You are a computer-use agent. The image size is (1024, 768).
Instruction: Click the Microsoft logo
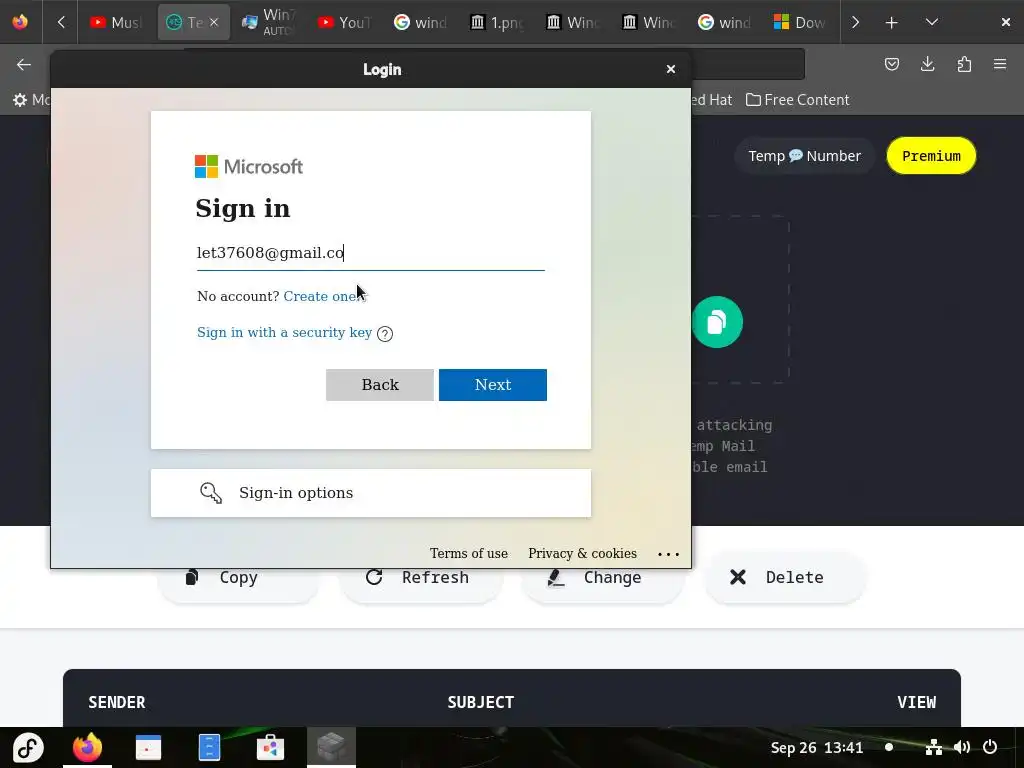coord(249,167)
